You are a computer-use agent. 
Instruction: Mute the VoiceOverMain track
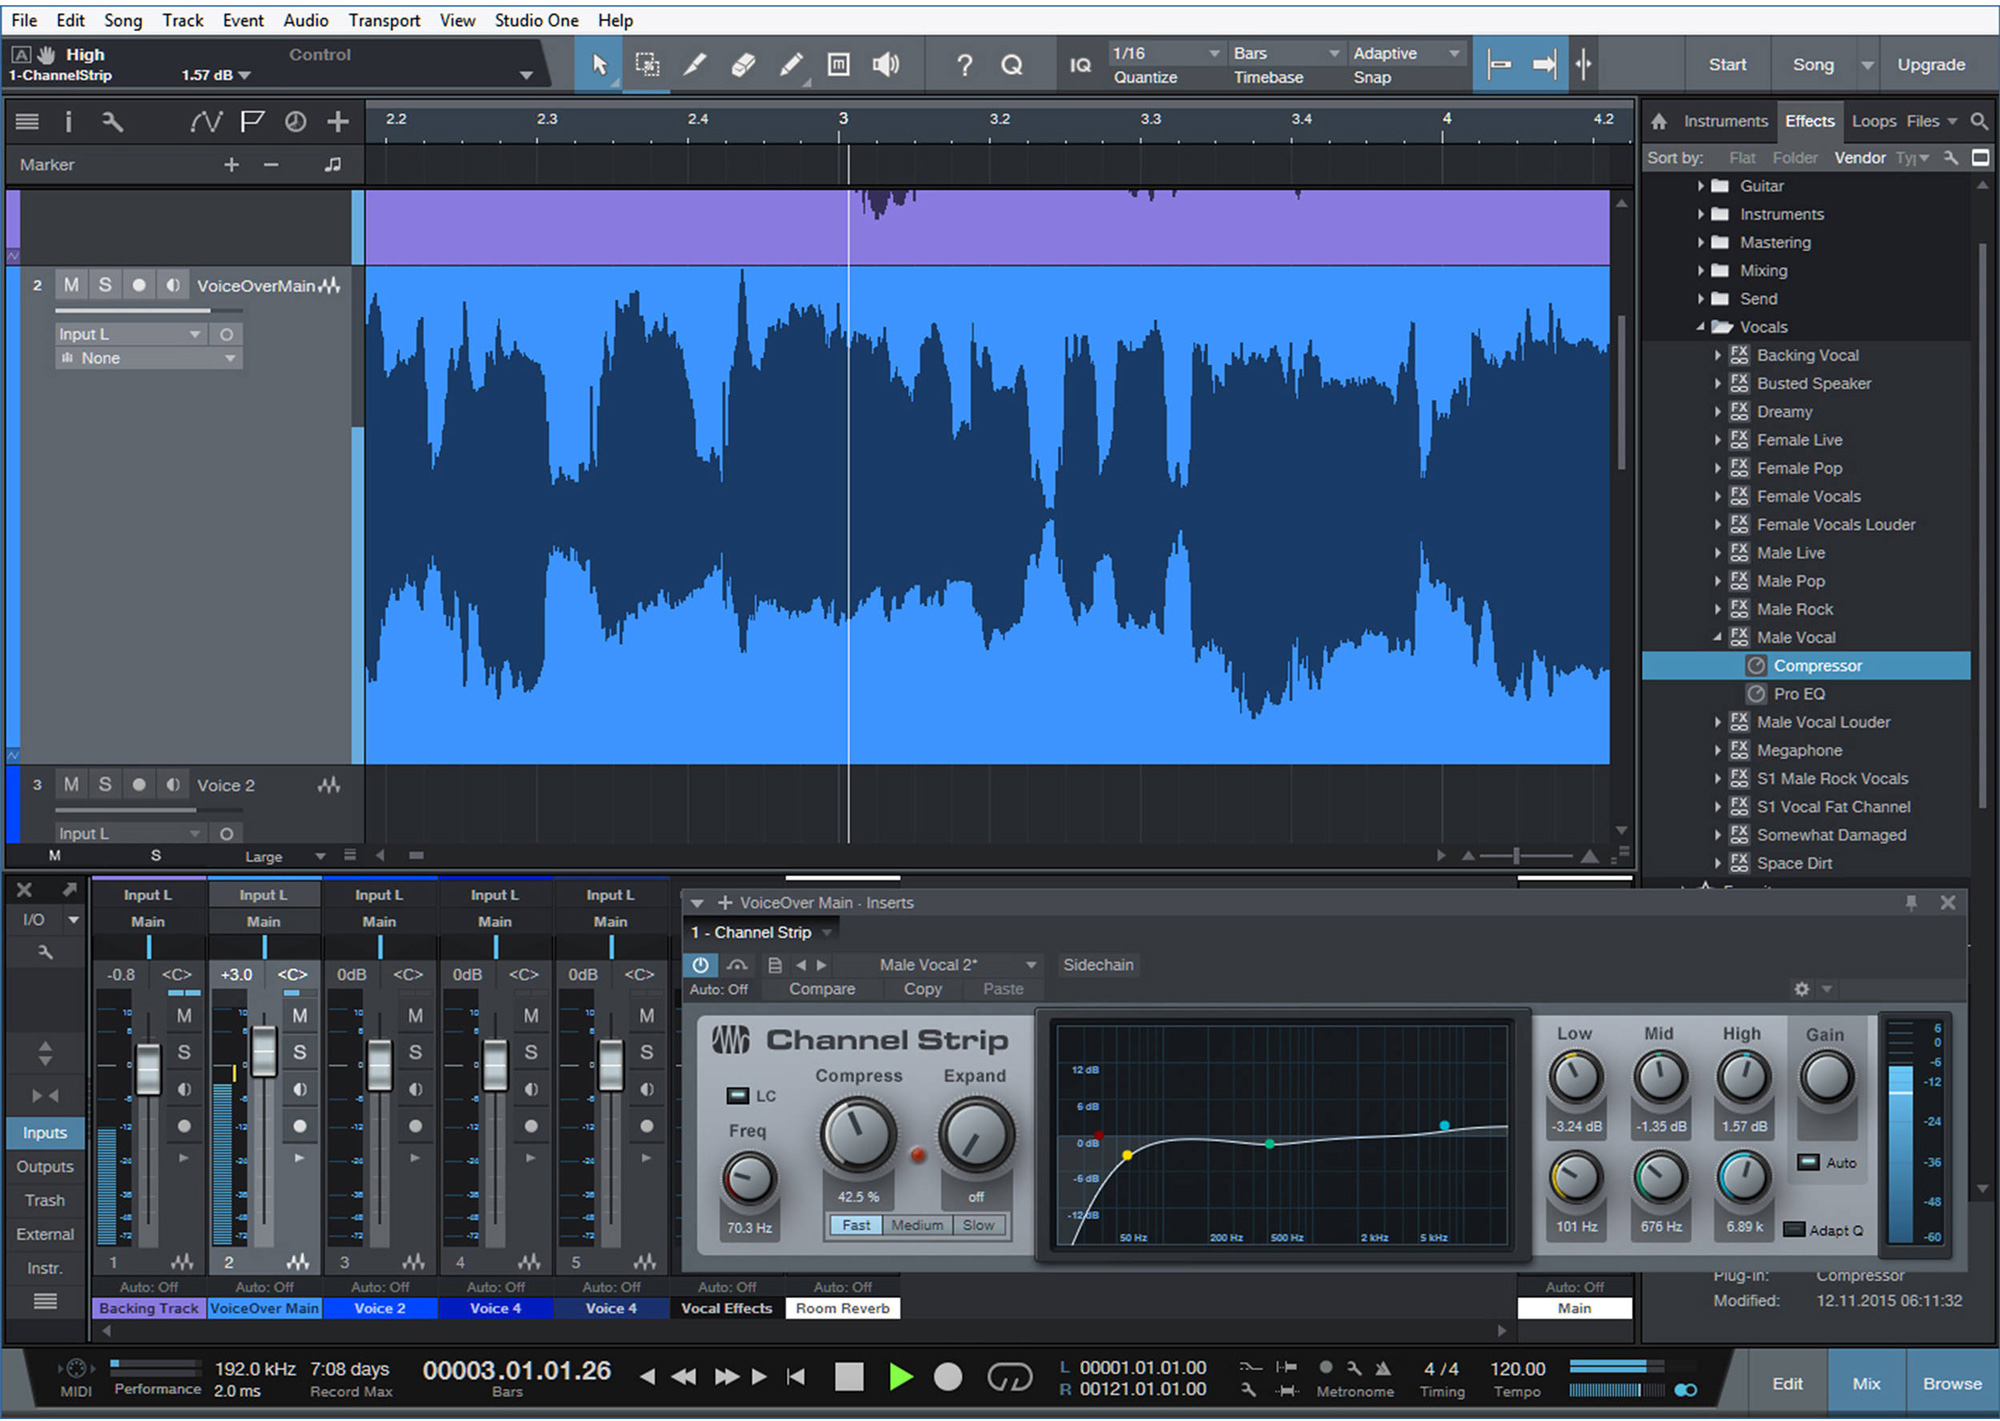[71, 285]
